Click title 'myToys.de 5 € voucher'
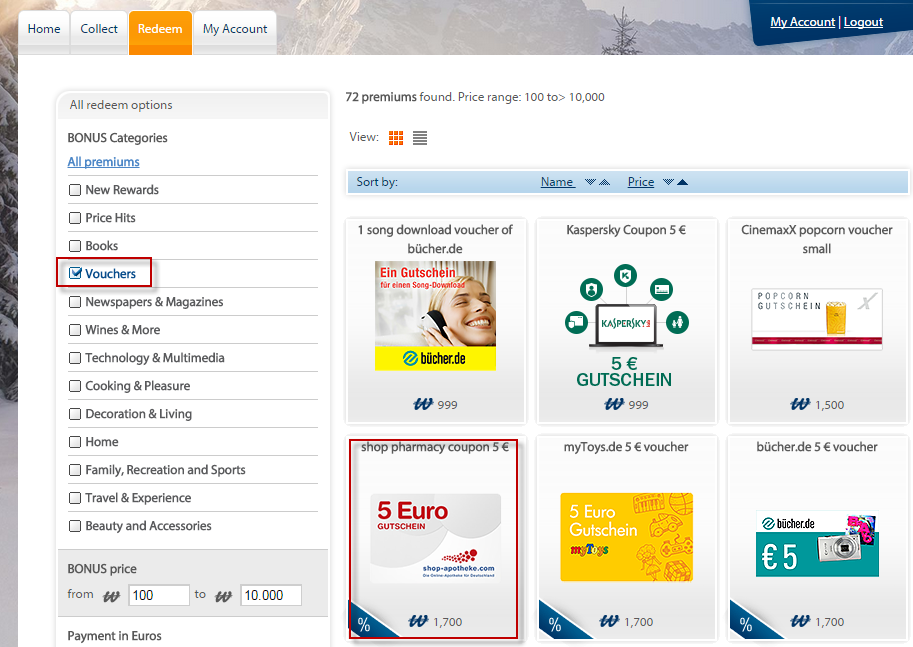913x647 pixels. click(626, 447)
